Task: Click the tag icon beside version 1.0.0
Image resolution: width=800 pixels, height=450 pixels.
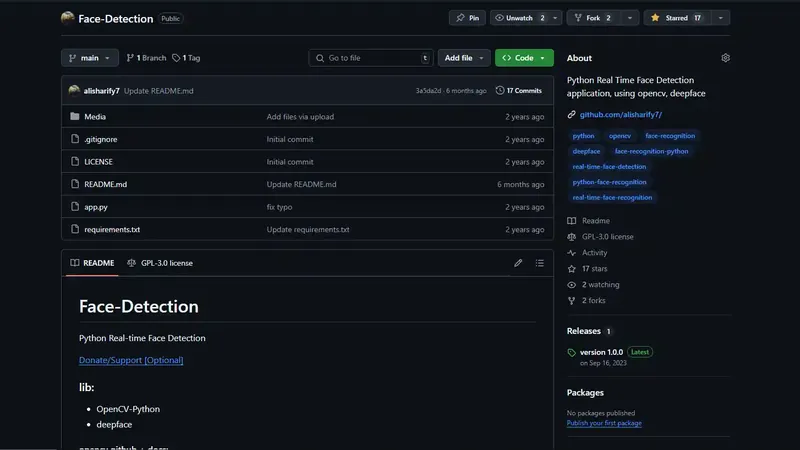Action: 571,353
